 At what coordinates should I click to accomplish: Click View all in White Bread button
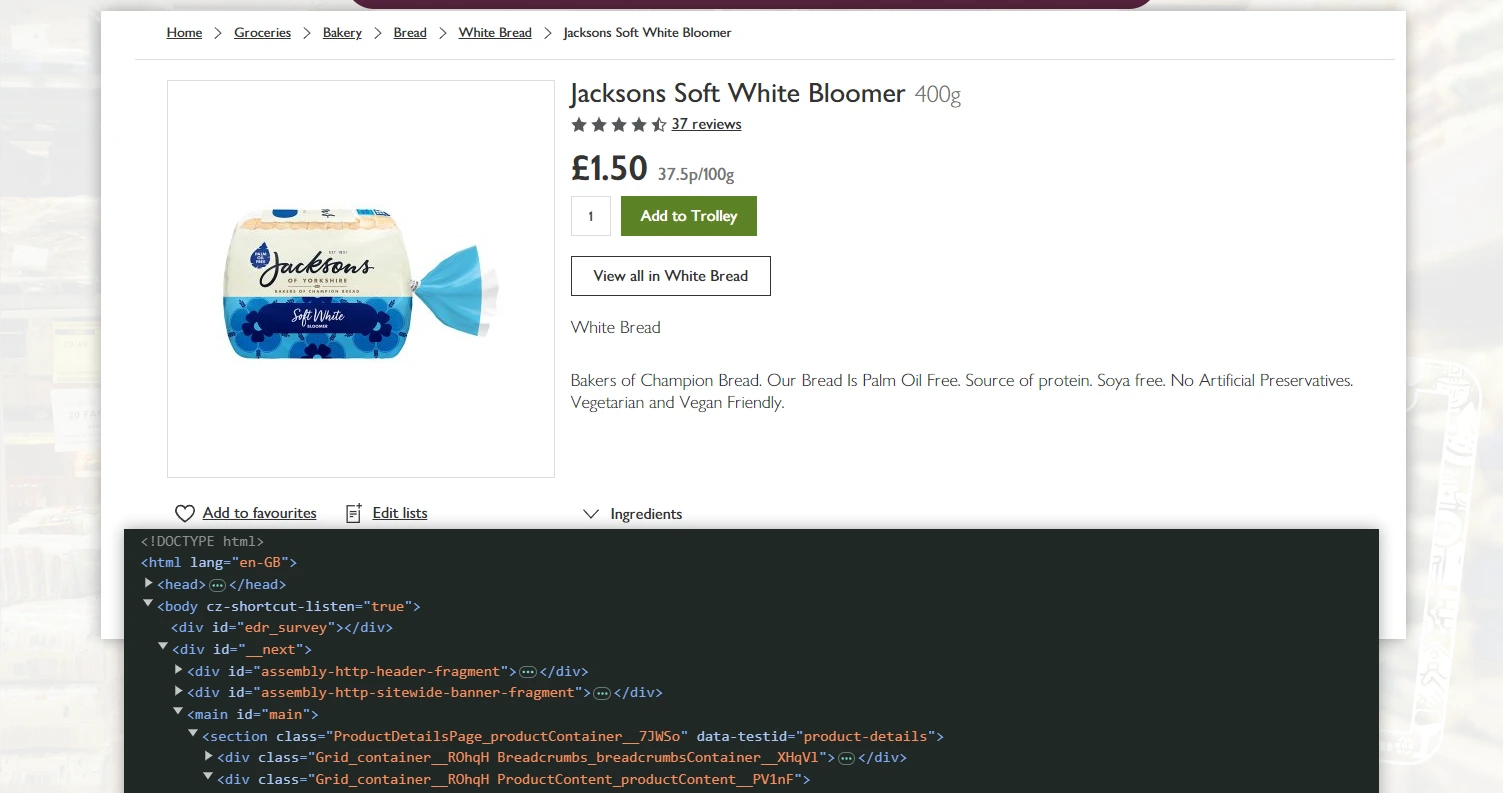pos(670,276)
